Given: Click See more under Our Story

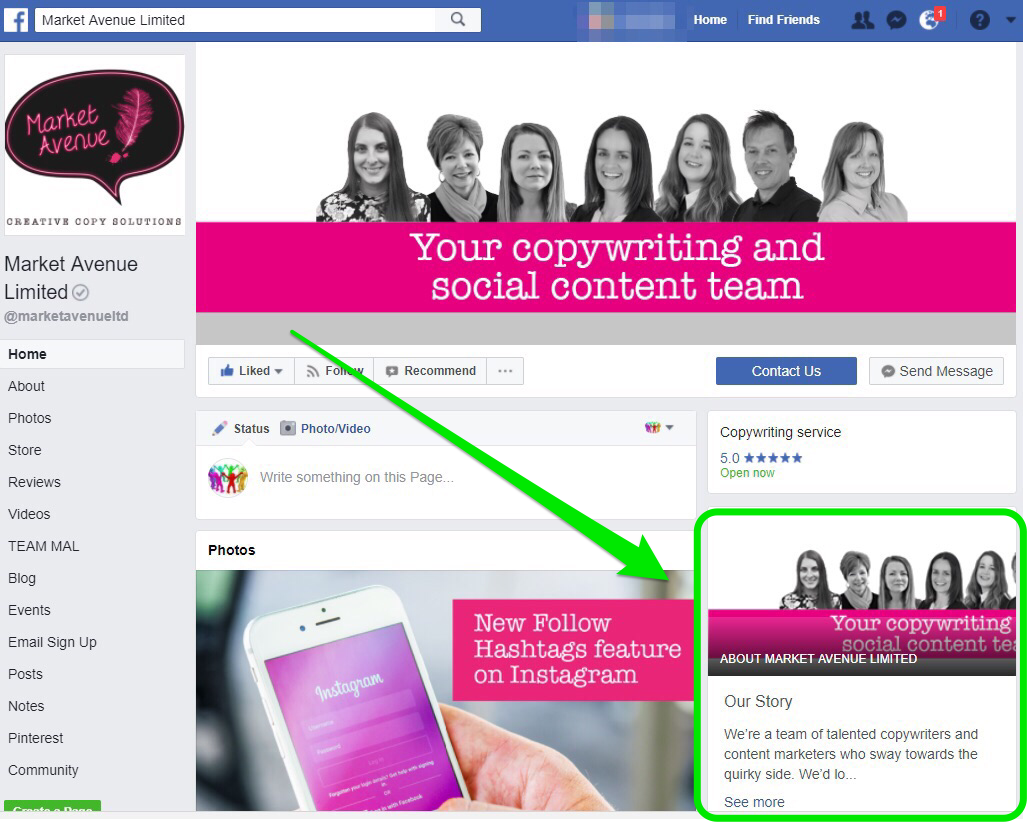Looking at the screenshot, I should tap(754, 802).
